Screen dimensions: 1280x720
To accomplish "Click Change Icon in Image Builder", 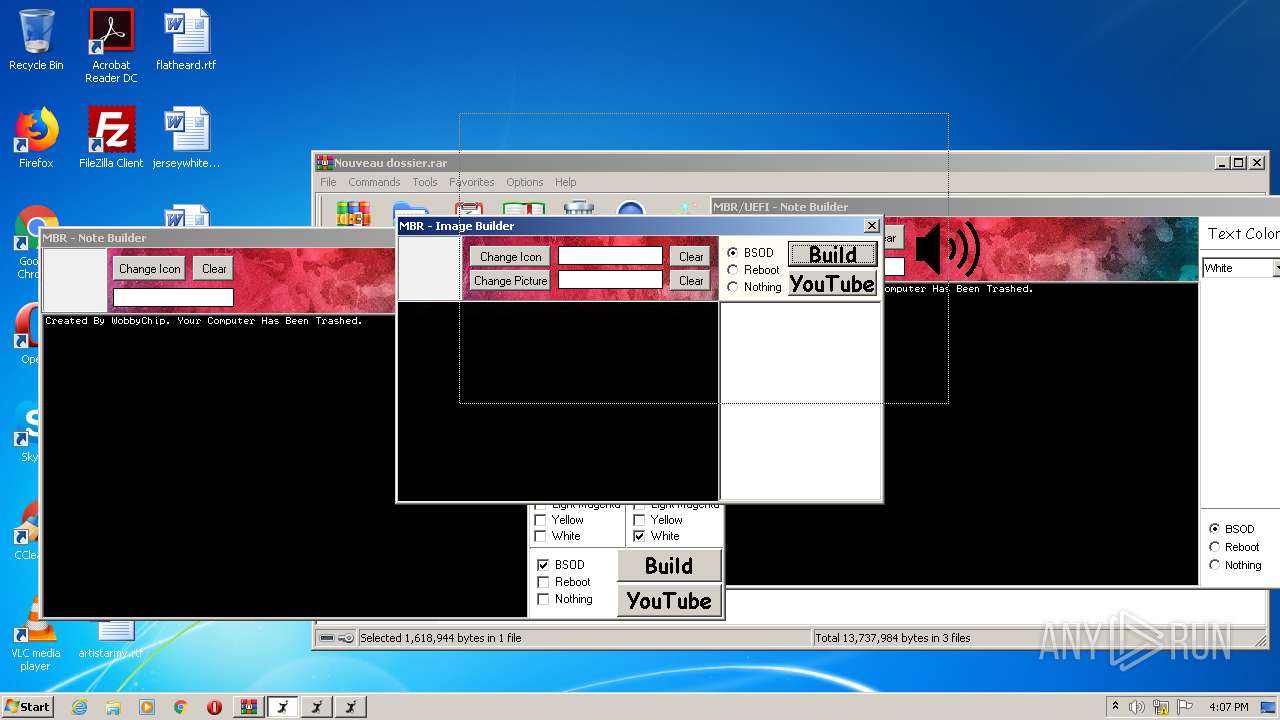I will point(510,257).
